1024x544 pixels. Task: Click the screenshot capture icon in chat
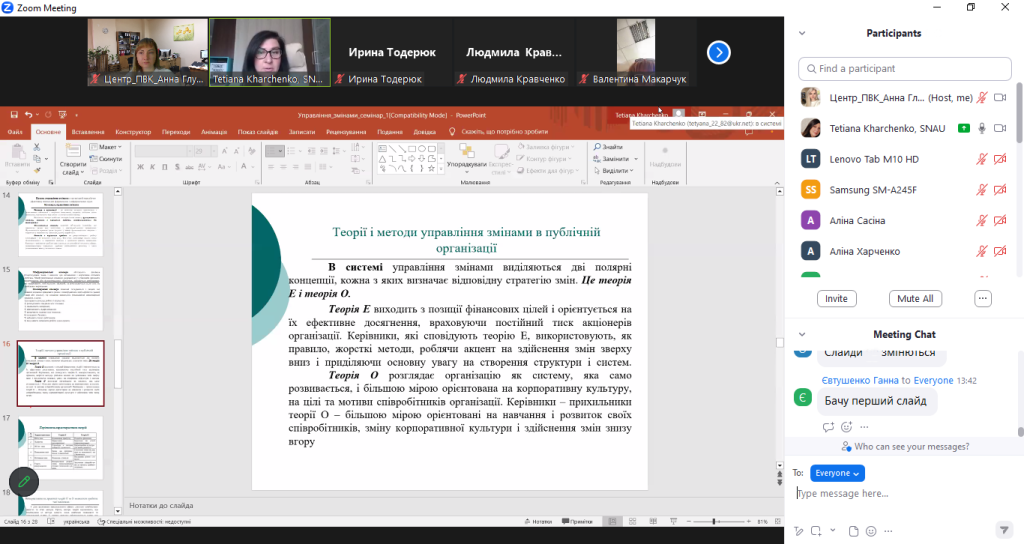(x=817, y=530)
